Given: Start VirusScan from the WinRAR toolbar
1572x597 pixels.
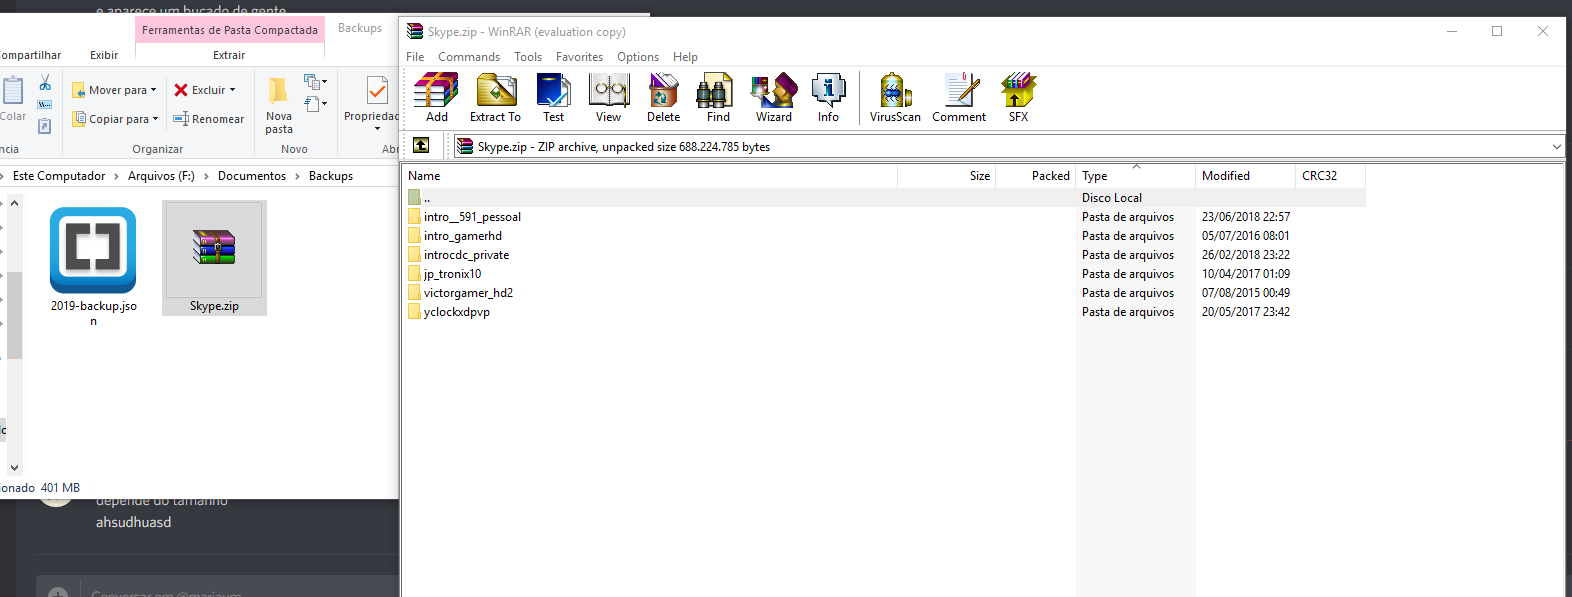Looking at the screenshot, I should (895, 98).
